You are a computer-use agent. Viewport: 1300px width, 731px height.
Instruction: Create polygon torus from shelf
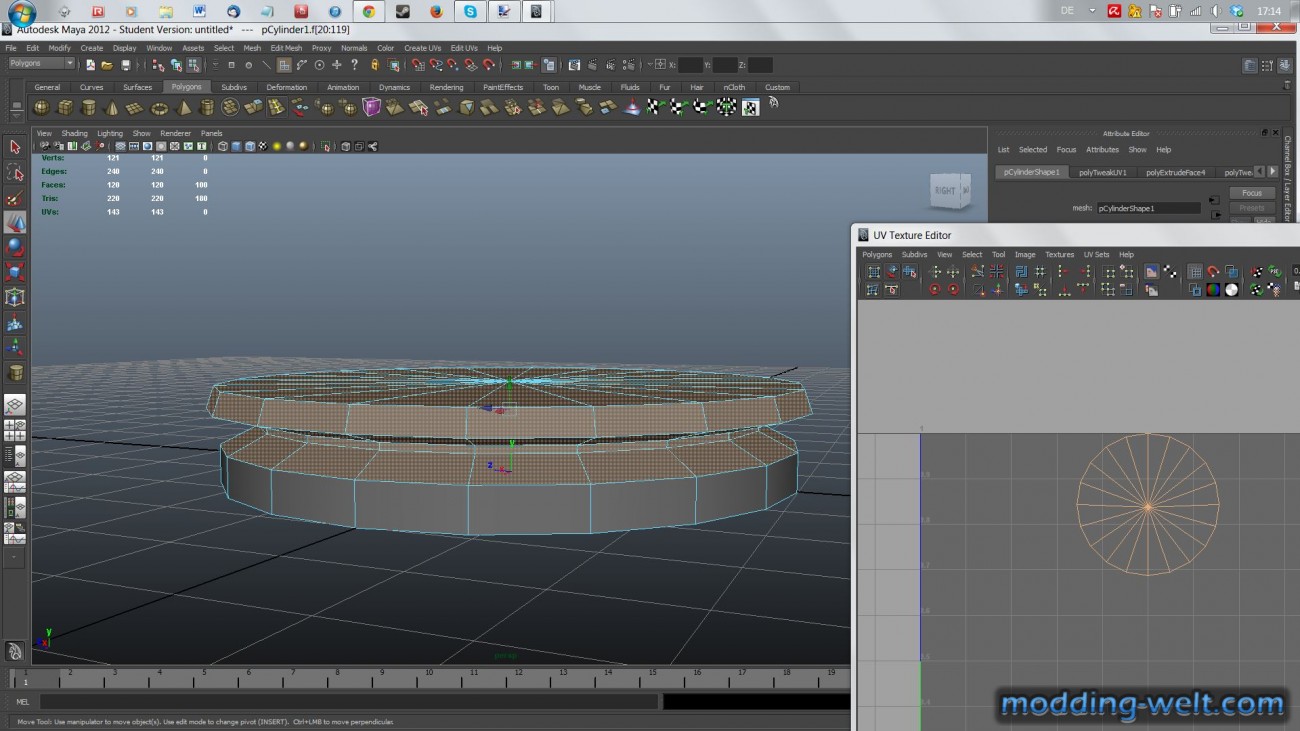tap(159, 107)
